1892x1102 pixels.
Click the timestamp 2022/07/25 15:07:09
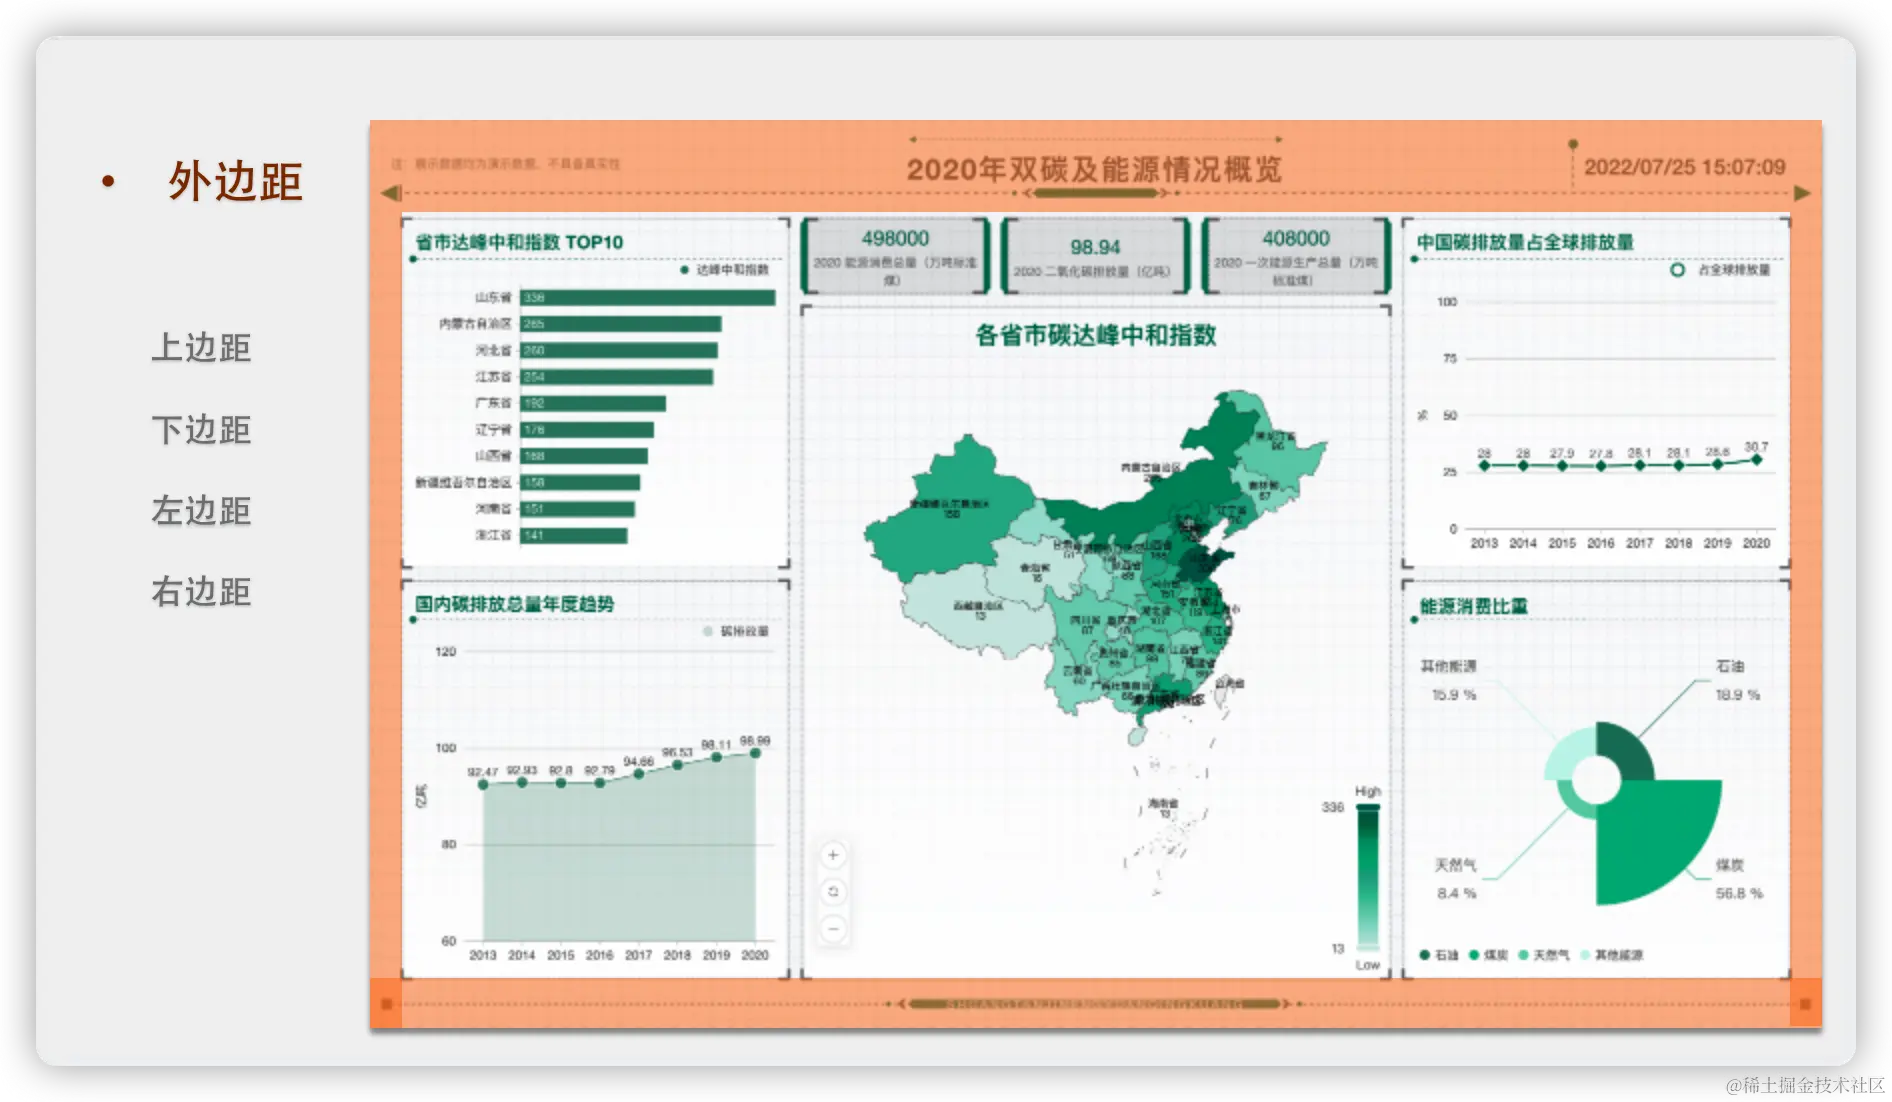tap(1685, 168)
